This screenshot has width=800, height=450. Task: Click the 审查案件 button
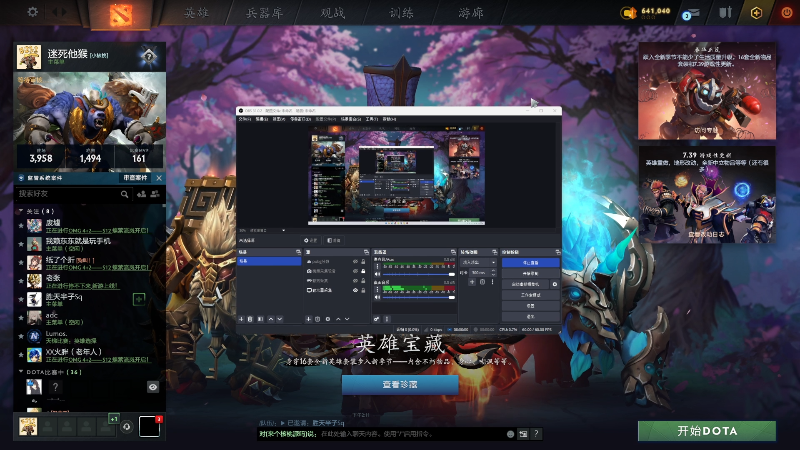pos(135,178)
